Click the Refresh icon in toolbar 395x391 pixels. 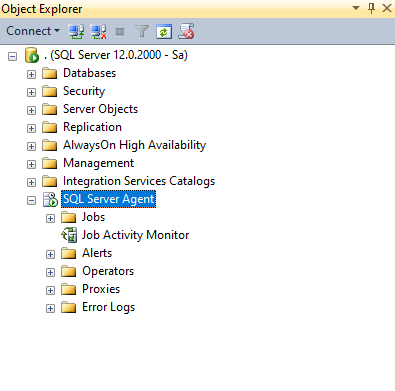pos(164,32)
